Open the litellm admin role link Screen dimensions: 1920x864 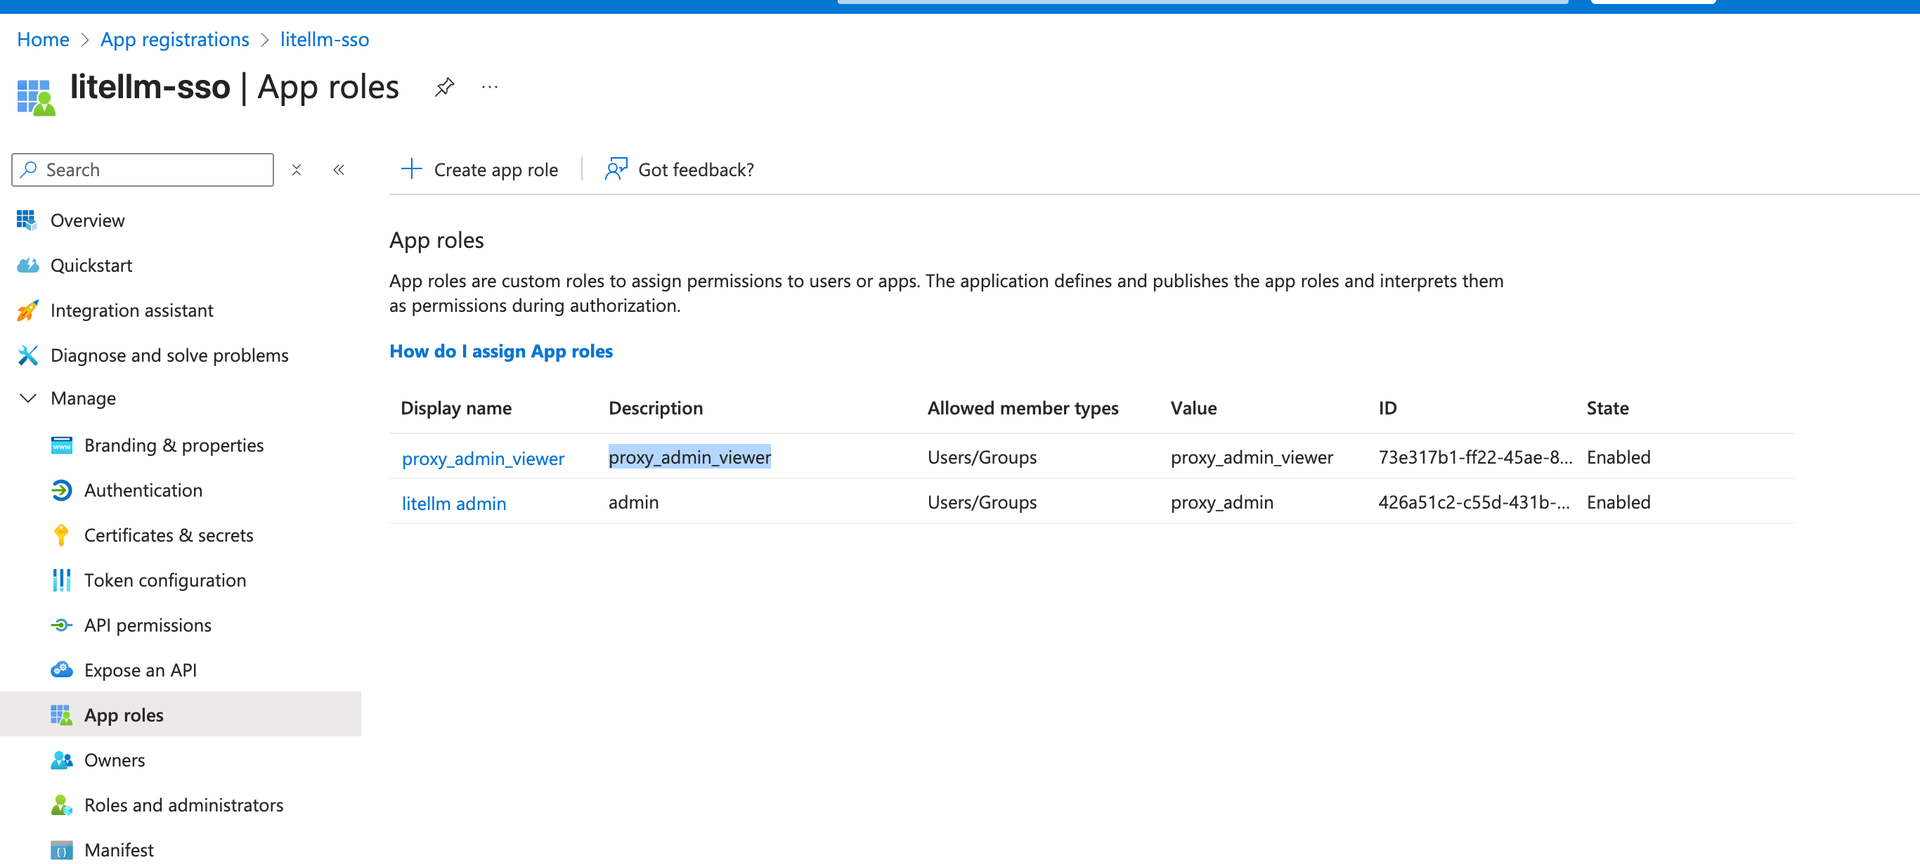click(454, 503)
